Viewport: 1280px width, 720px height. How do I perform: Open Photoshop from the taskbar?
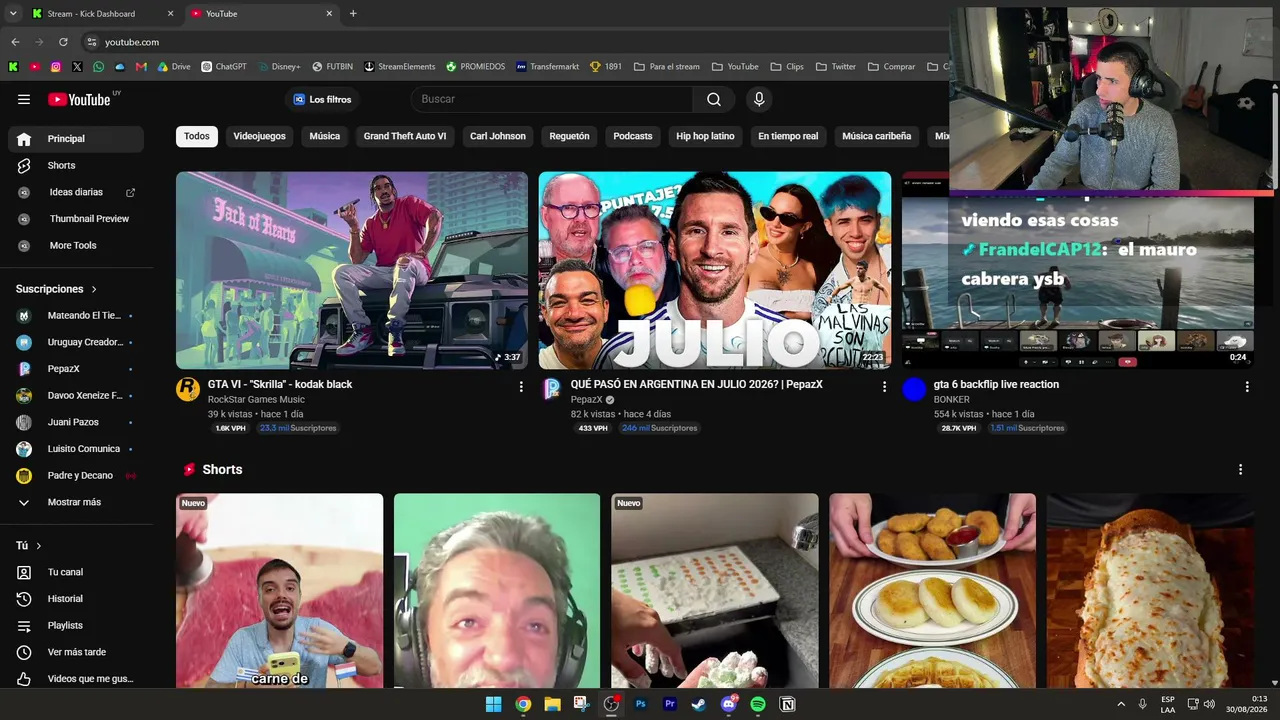[x=641, y=704]
